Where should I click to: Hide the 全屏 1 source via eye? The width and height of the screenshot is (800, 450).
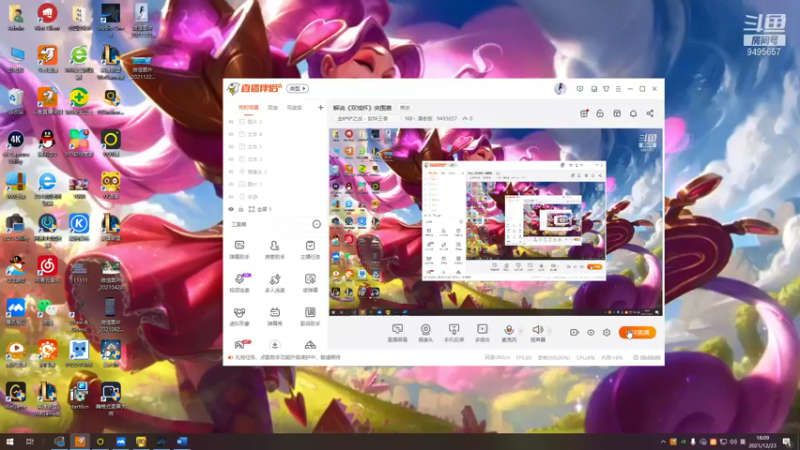click(231, 209)
